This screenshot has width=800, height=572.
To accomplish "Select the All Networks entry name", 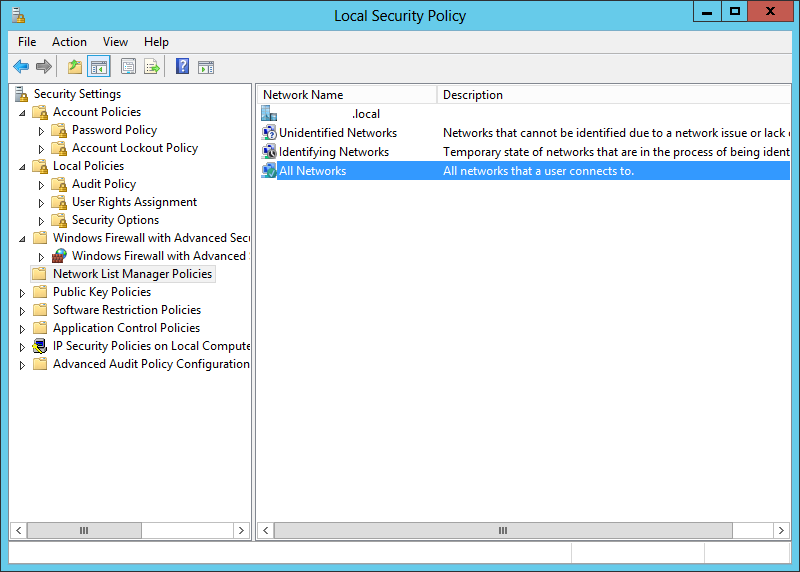I will (x=312, y=170).
